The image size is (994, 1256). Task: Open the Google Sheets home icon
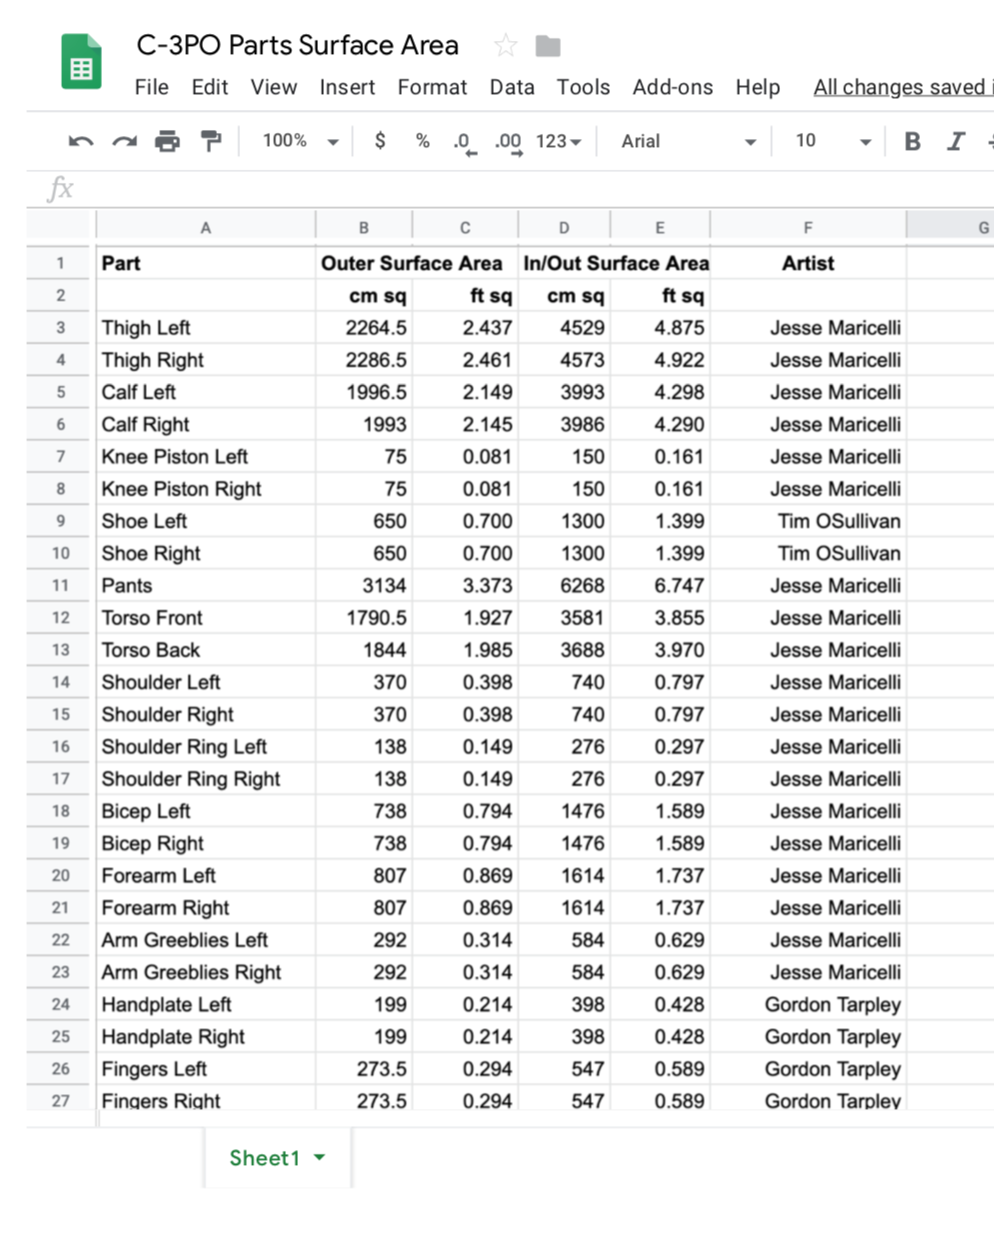(x=81, y=62)
